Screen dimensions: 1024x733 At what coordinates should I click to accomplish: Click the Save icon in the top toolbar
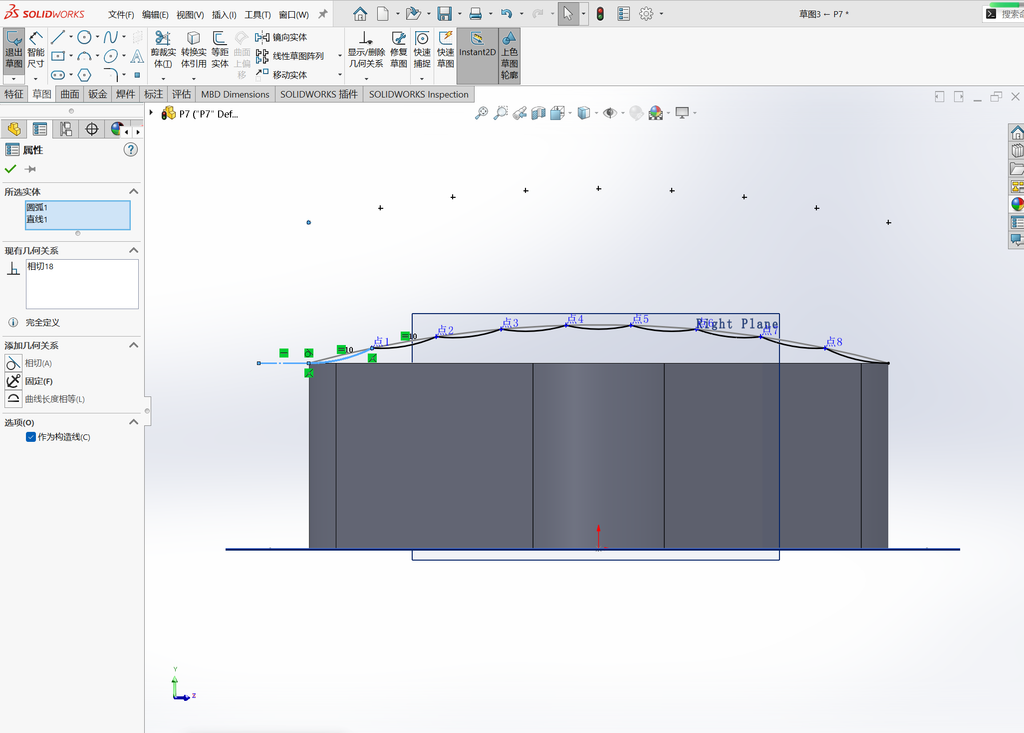click(x=444, y=14)
